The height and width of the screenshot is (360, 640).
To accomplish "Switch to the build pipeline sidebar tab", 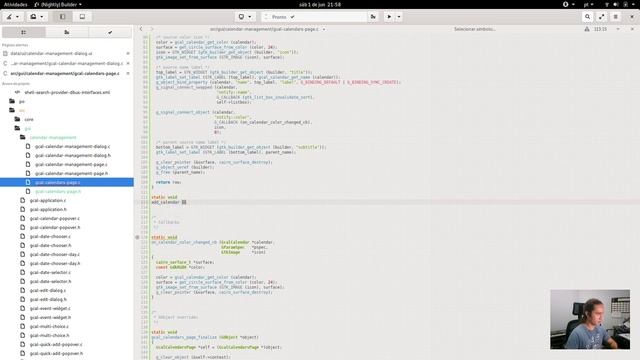I will click(67, 32).
